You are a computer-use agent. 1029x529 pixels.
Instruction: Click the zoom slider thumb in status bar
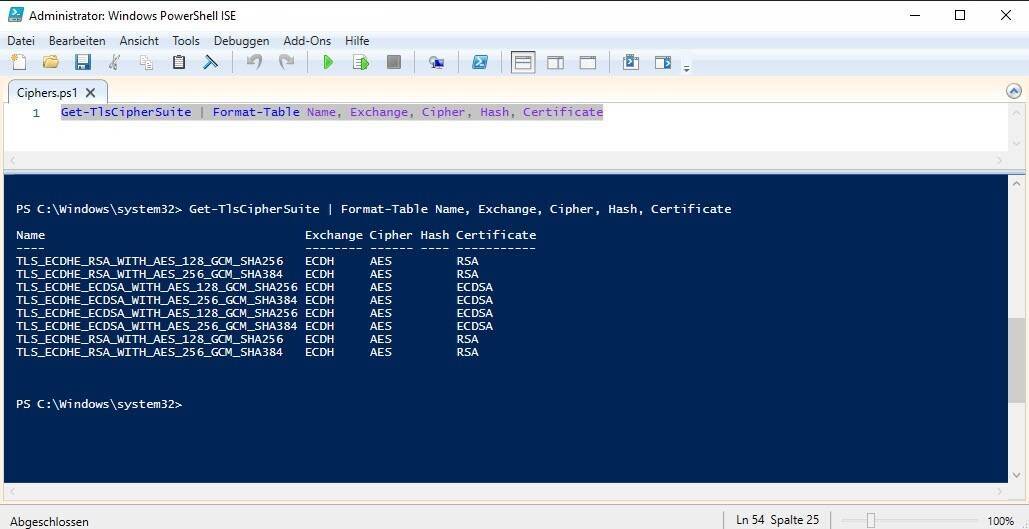(x=871, y=520)
